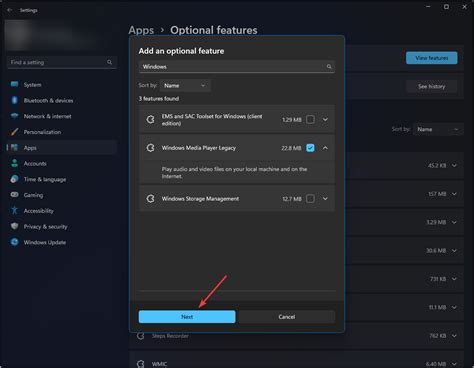The width and height of the screenshot is (474, 368).
Task: Click the Apps breadcrumb link
Action: tap(141, 30)
